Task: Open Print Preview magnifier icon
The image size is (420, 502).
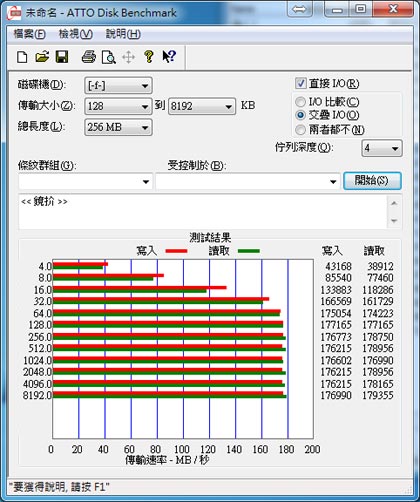Action: (x=109, y=57)
